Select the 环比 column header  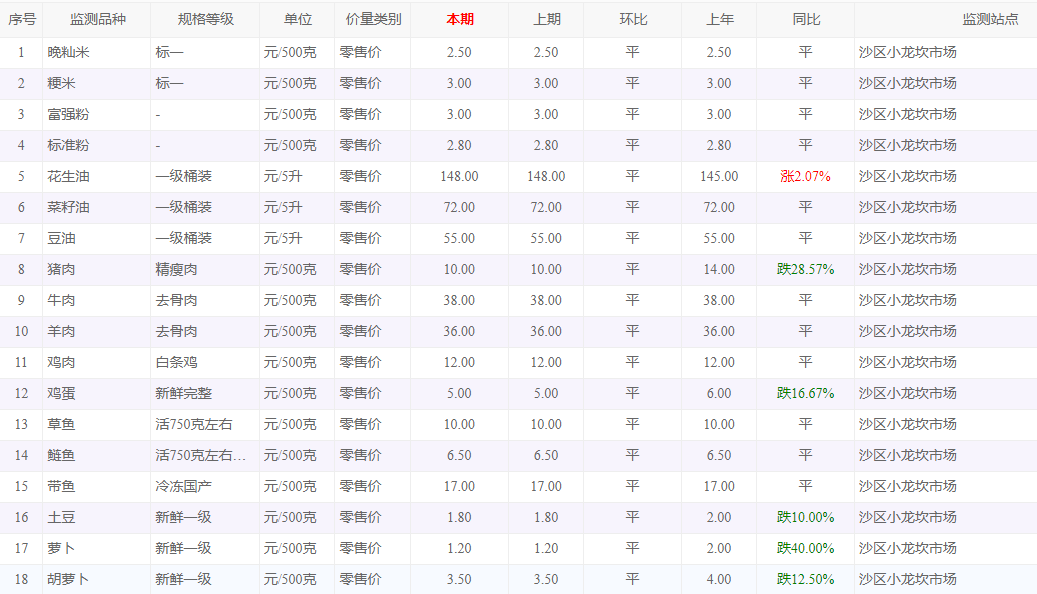coord(632,20)
